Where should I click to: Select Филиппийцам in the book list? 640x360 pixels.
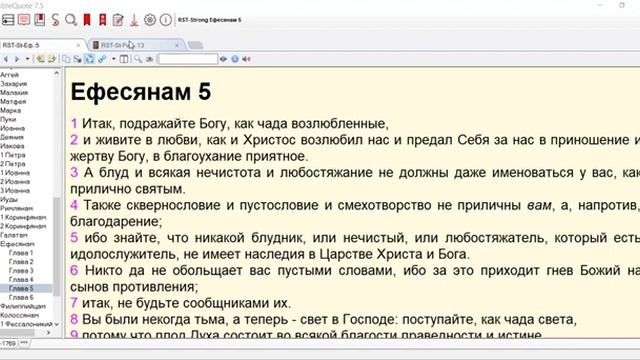[23, 307]
